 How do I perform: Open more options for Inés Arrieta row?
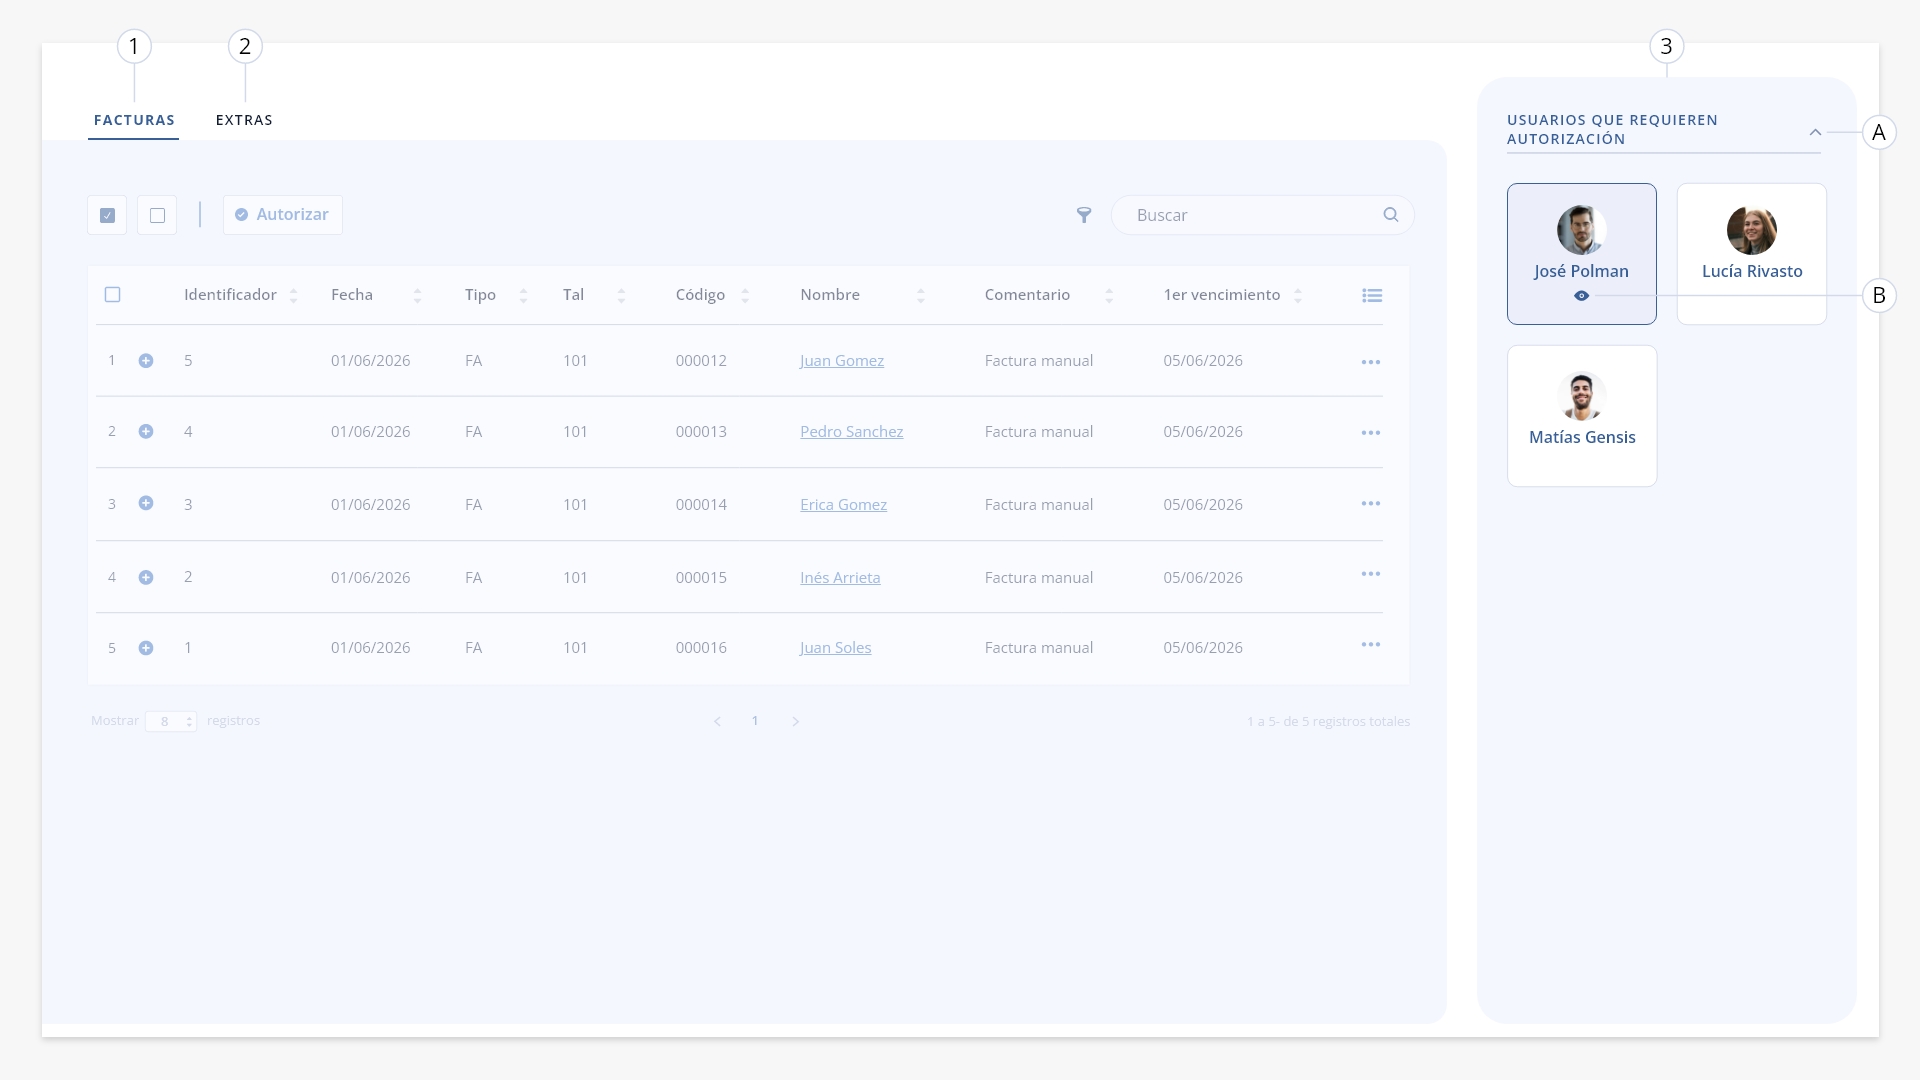tap(1371, 574)
